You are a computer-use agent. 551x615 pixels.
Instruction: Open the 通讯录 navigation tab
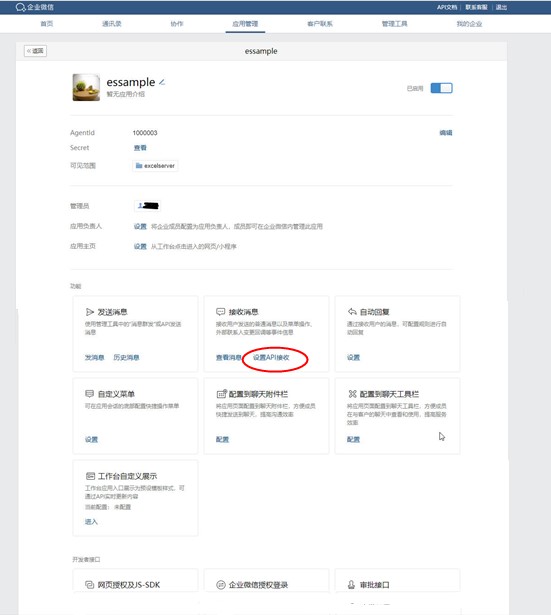coord(112,24)
